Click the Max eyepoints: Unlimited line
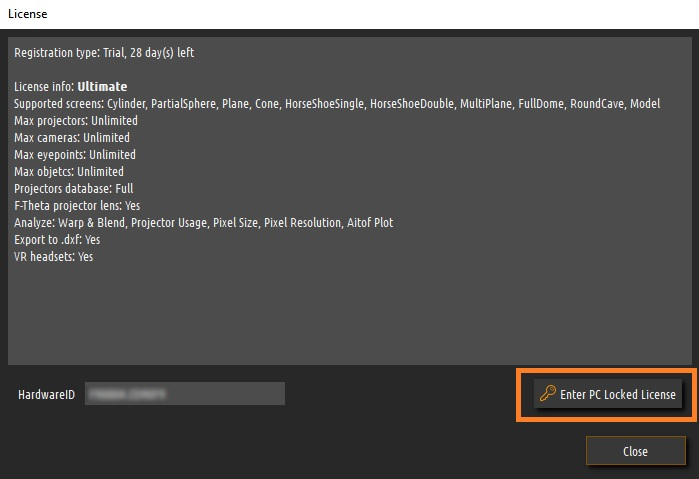This screenshot has width=699, height=479. (75, 154)
